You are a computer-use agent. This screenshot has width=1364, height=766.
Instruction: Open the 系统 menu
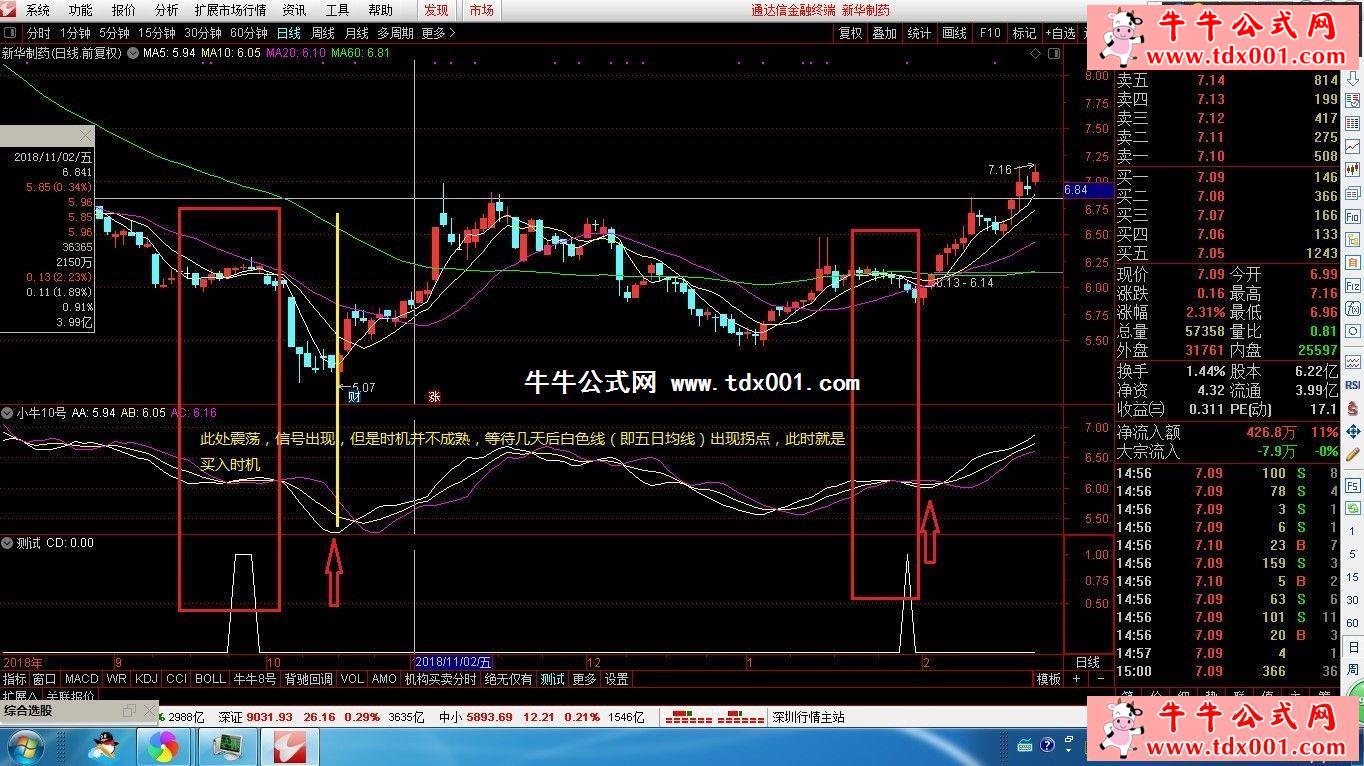(37, 10)
